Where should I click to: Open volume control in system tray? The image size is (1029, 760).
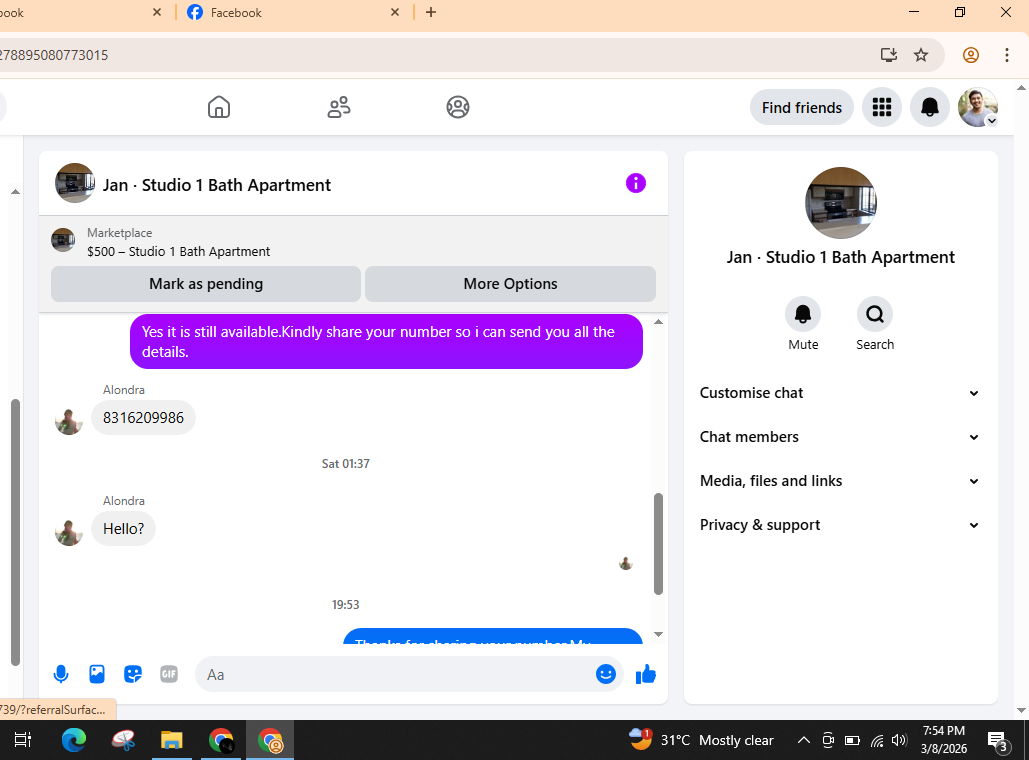899,740
